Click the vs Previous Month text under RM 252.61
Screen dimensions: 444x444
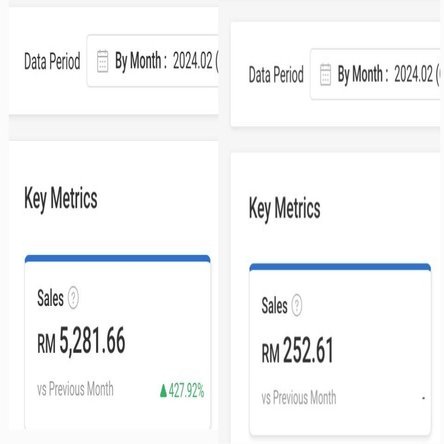299,397
